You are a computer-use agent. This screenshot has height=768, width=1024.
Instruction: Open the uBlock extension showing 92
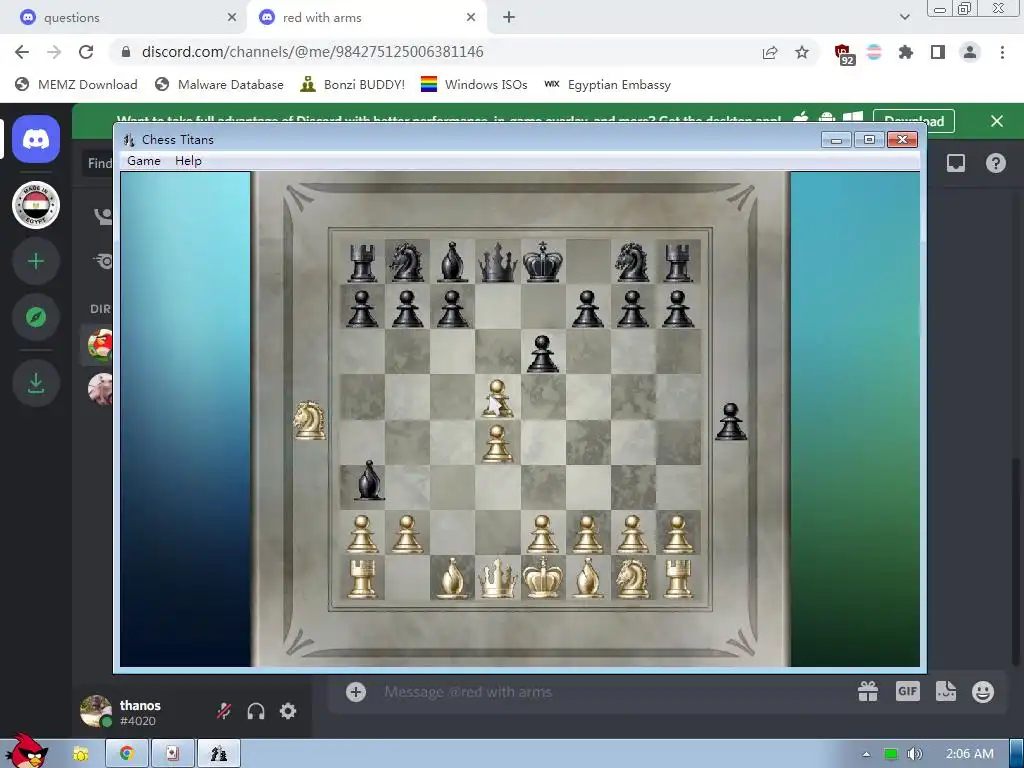(844, 54)
